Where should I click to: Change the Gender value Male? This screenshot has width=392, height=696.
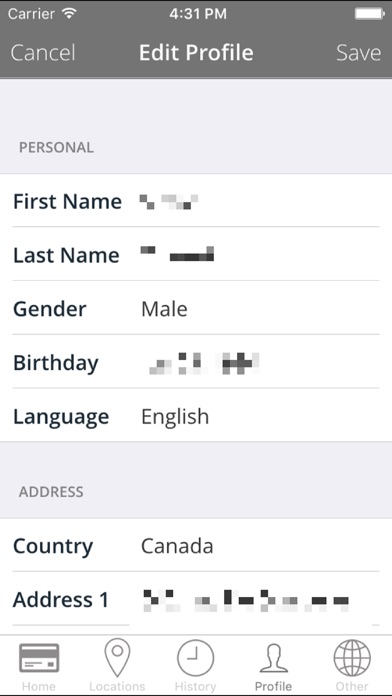[196, 308]
